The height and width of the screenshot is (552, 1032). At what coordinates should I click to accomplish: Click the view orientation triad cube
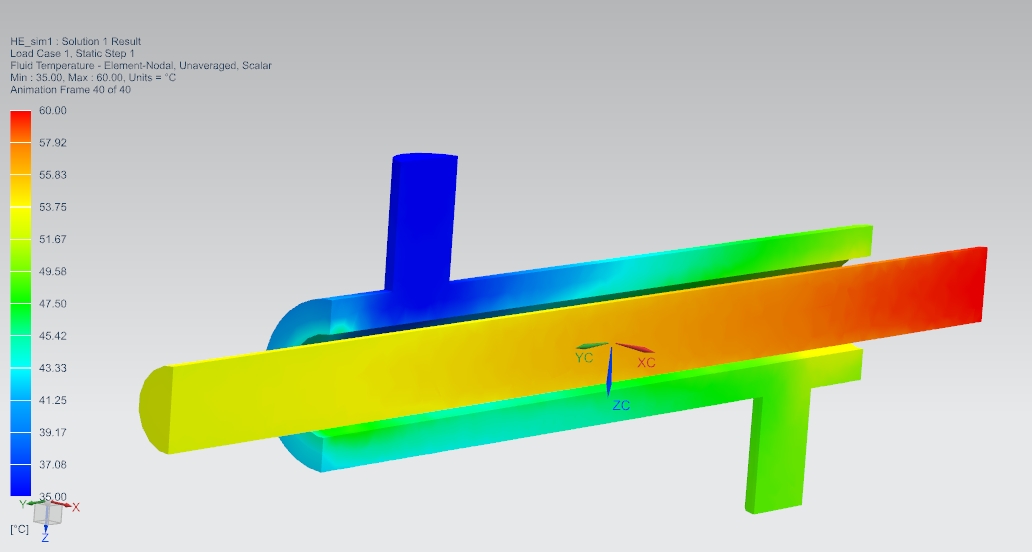click(48, 513)
